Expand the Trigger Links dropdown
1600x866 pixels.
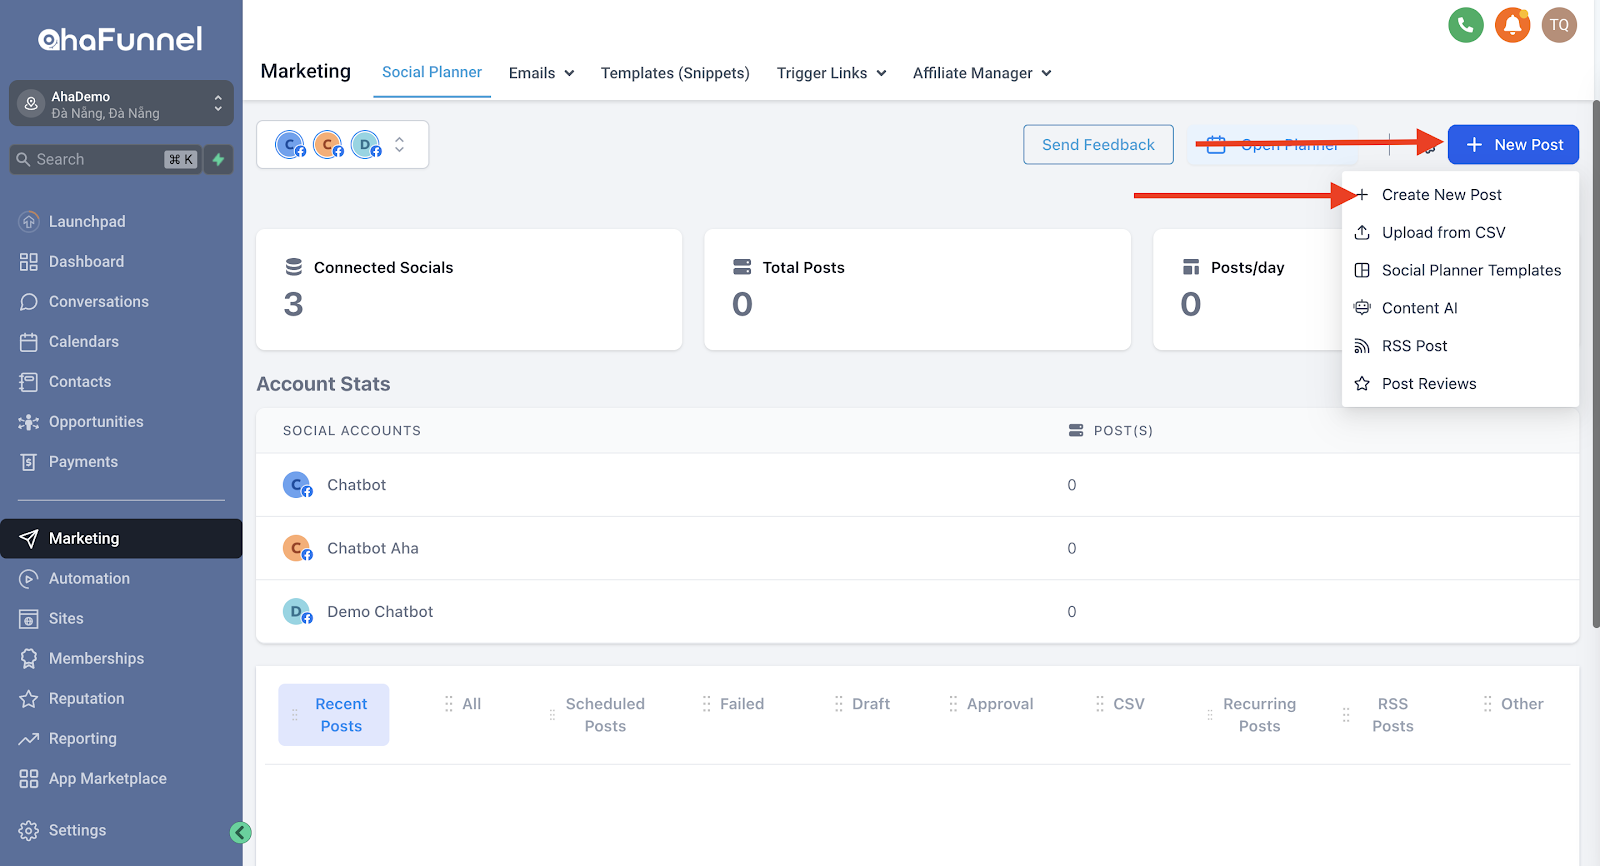(x=831, y=73)
